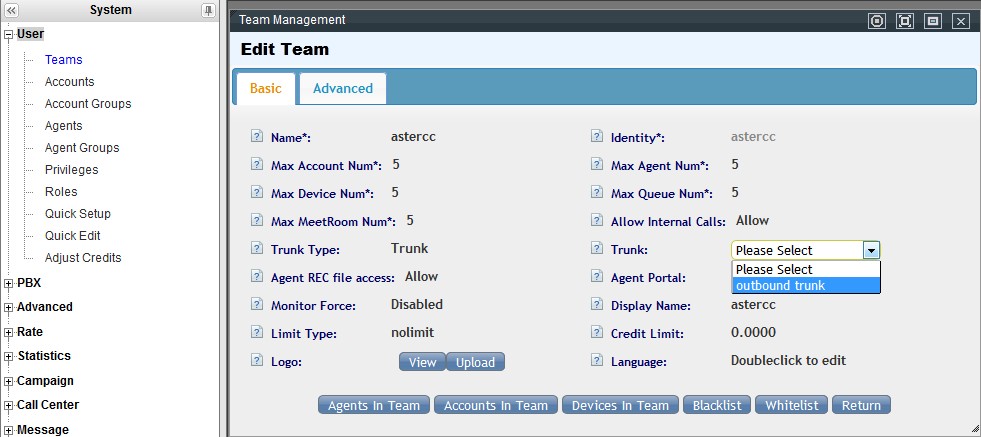Screen dimensions: 981x437
Task: Select the Basic tab
Action: 265,88
